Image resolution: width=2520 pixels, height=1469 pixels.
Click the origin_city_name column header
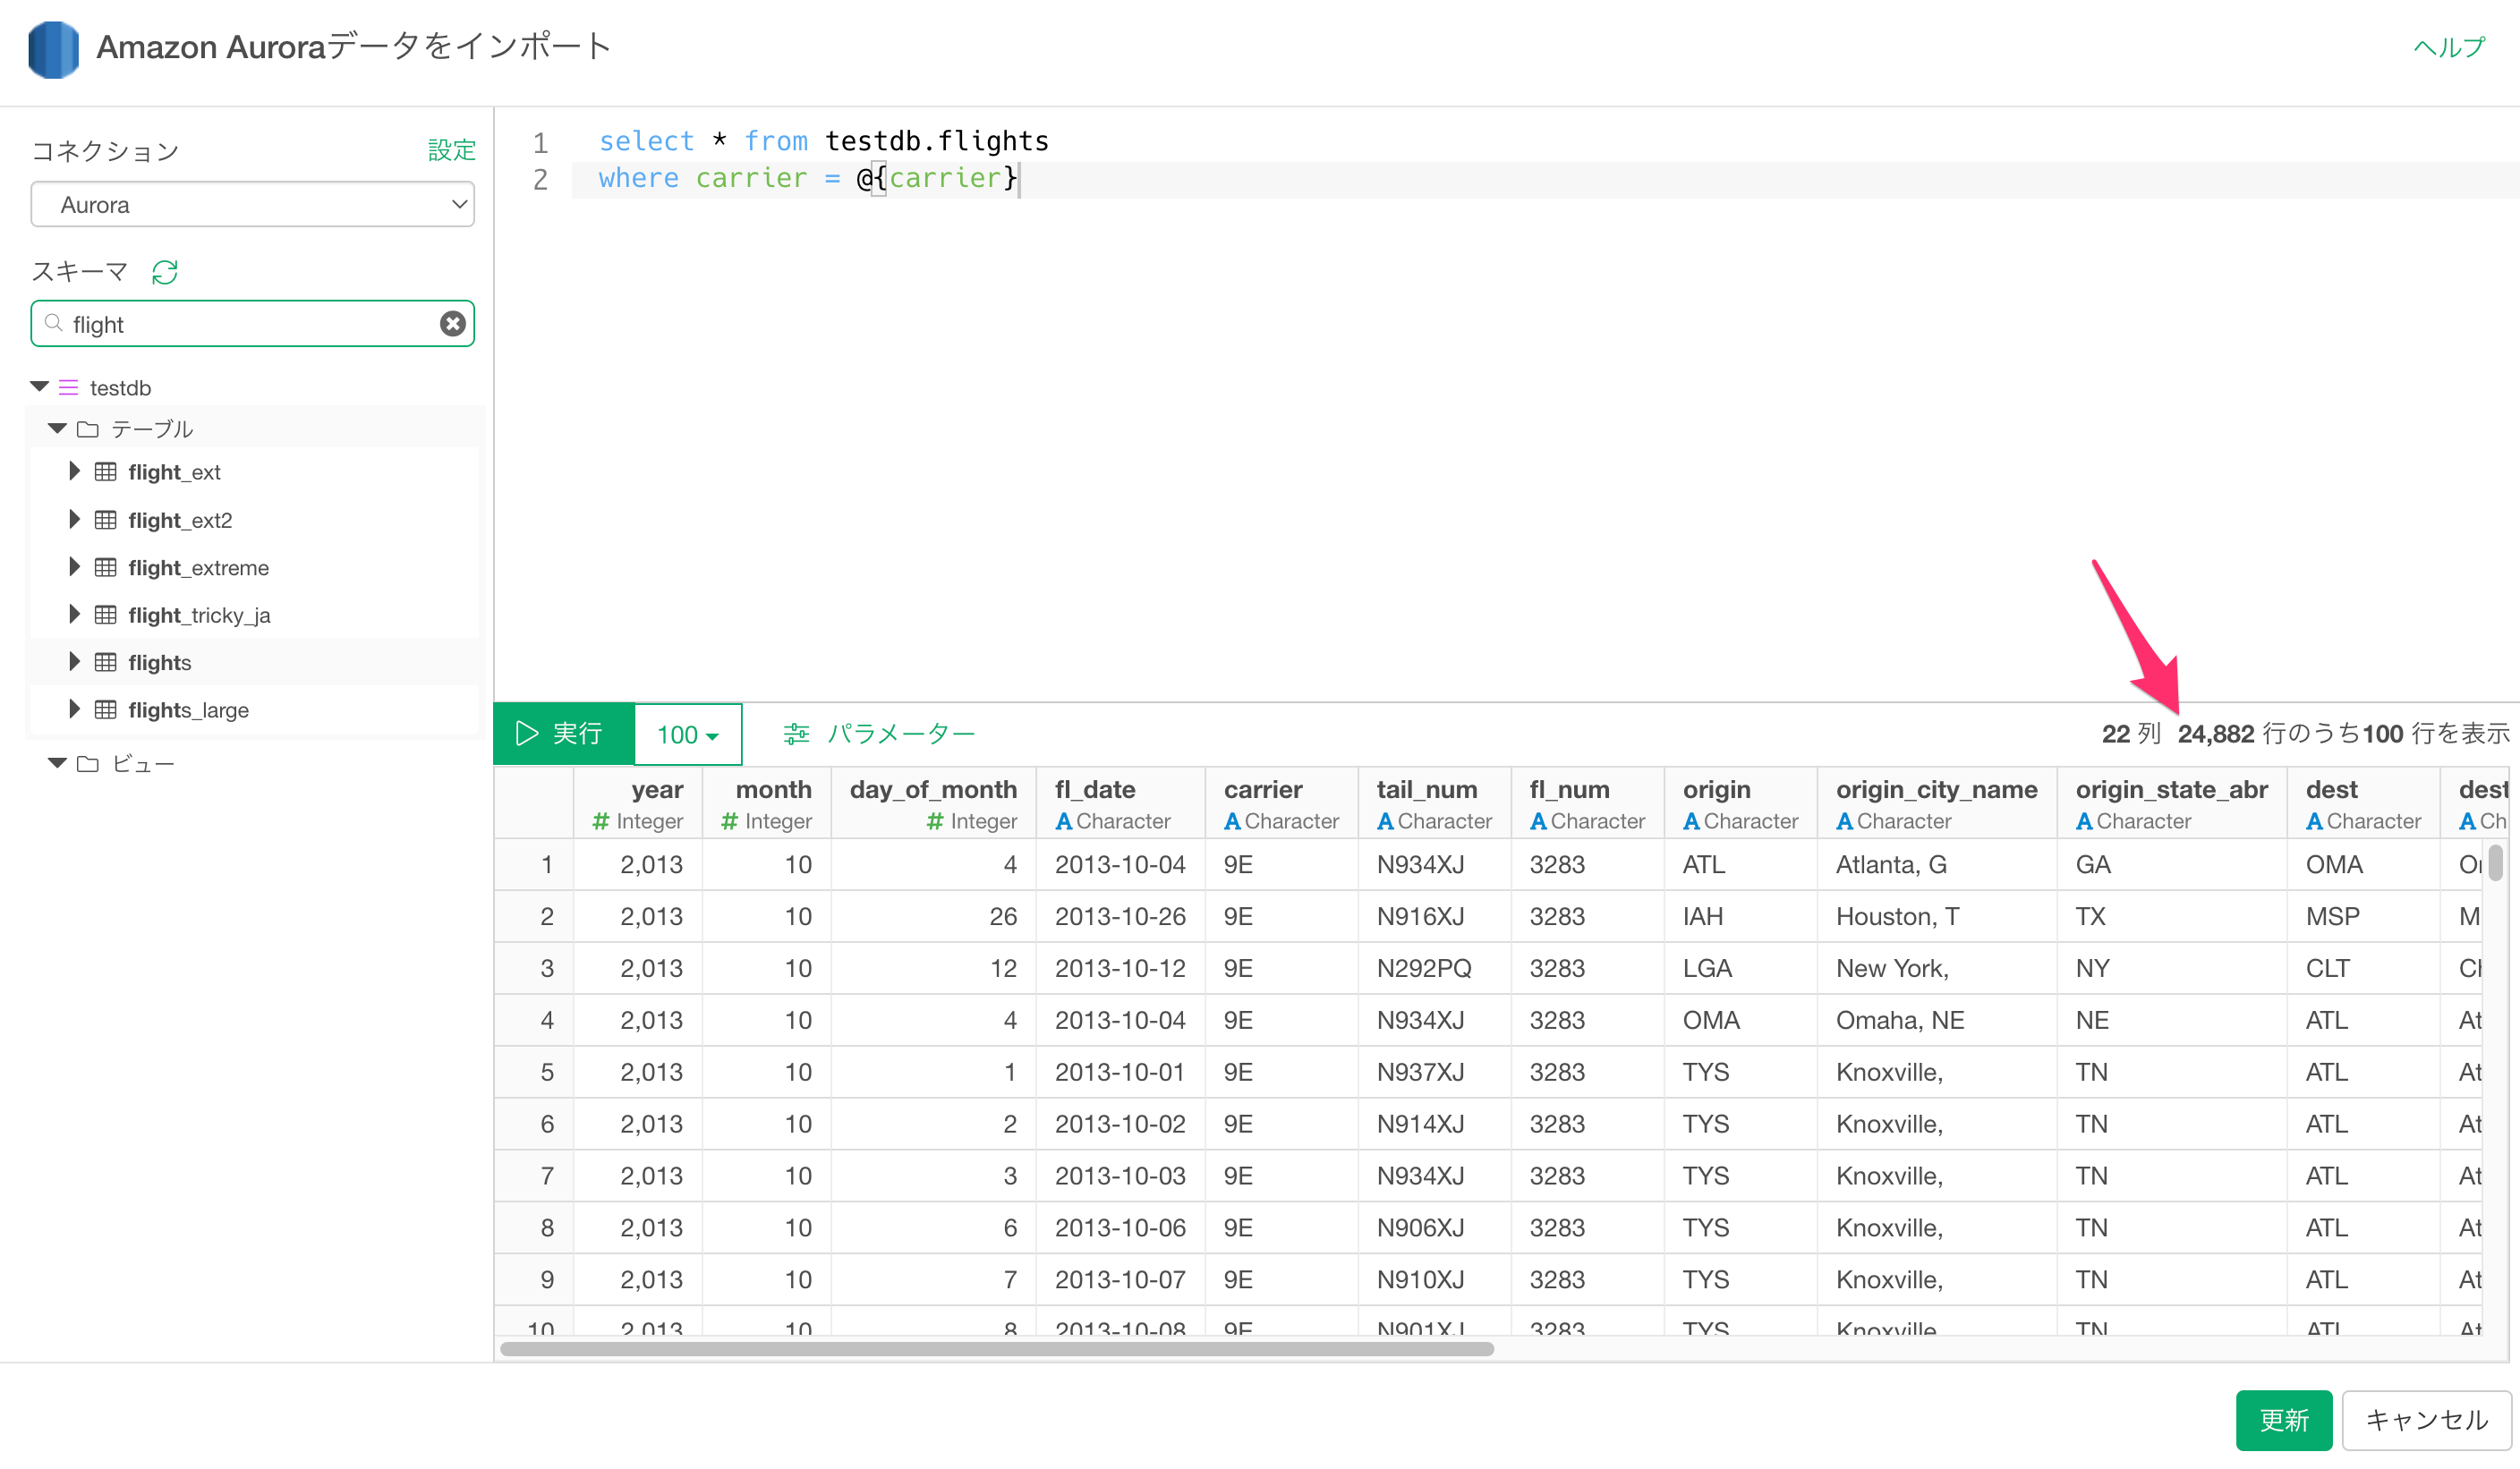pos(1937,803)
